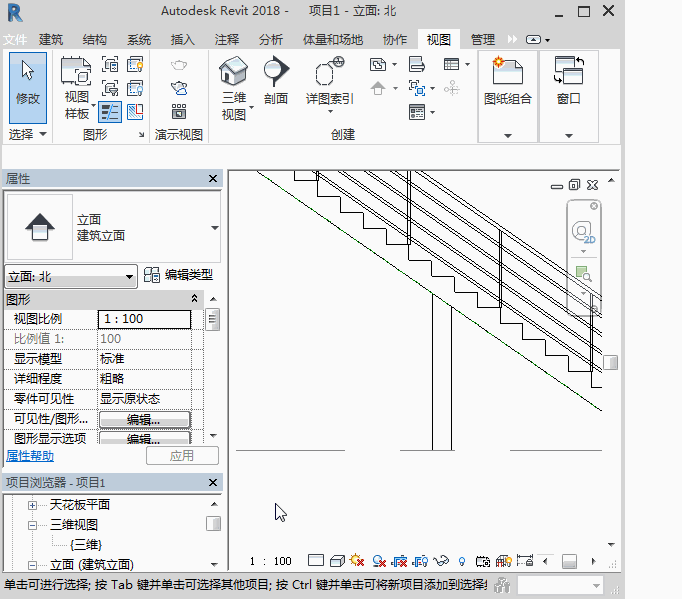Viewport: 682px width, 599px height.
Task: Switch to the 注释 ribbon tab
Action: tap(227, 40)
